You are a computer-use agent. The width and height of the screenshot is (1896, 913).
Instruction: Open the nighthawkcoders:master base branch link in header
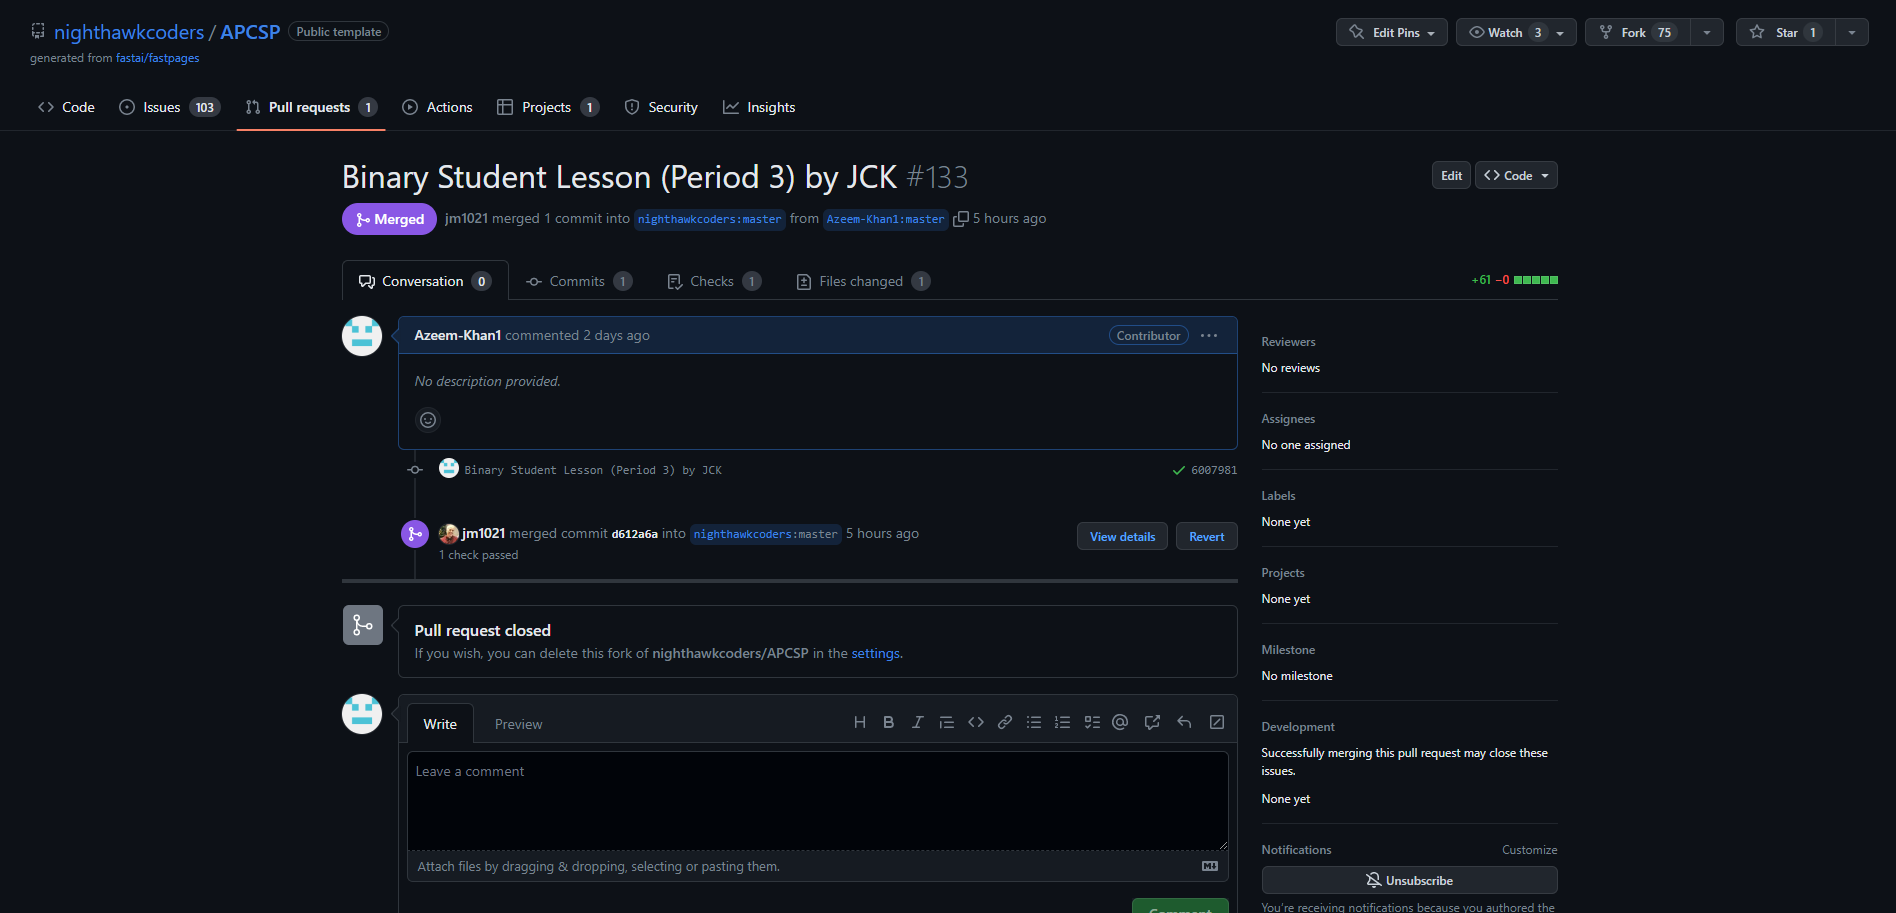[x=709, y=219]
